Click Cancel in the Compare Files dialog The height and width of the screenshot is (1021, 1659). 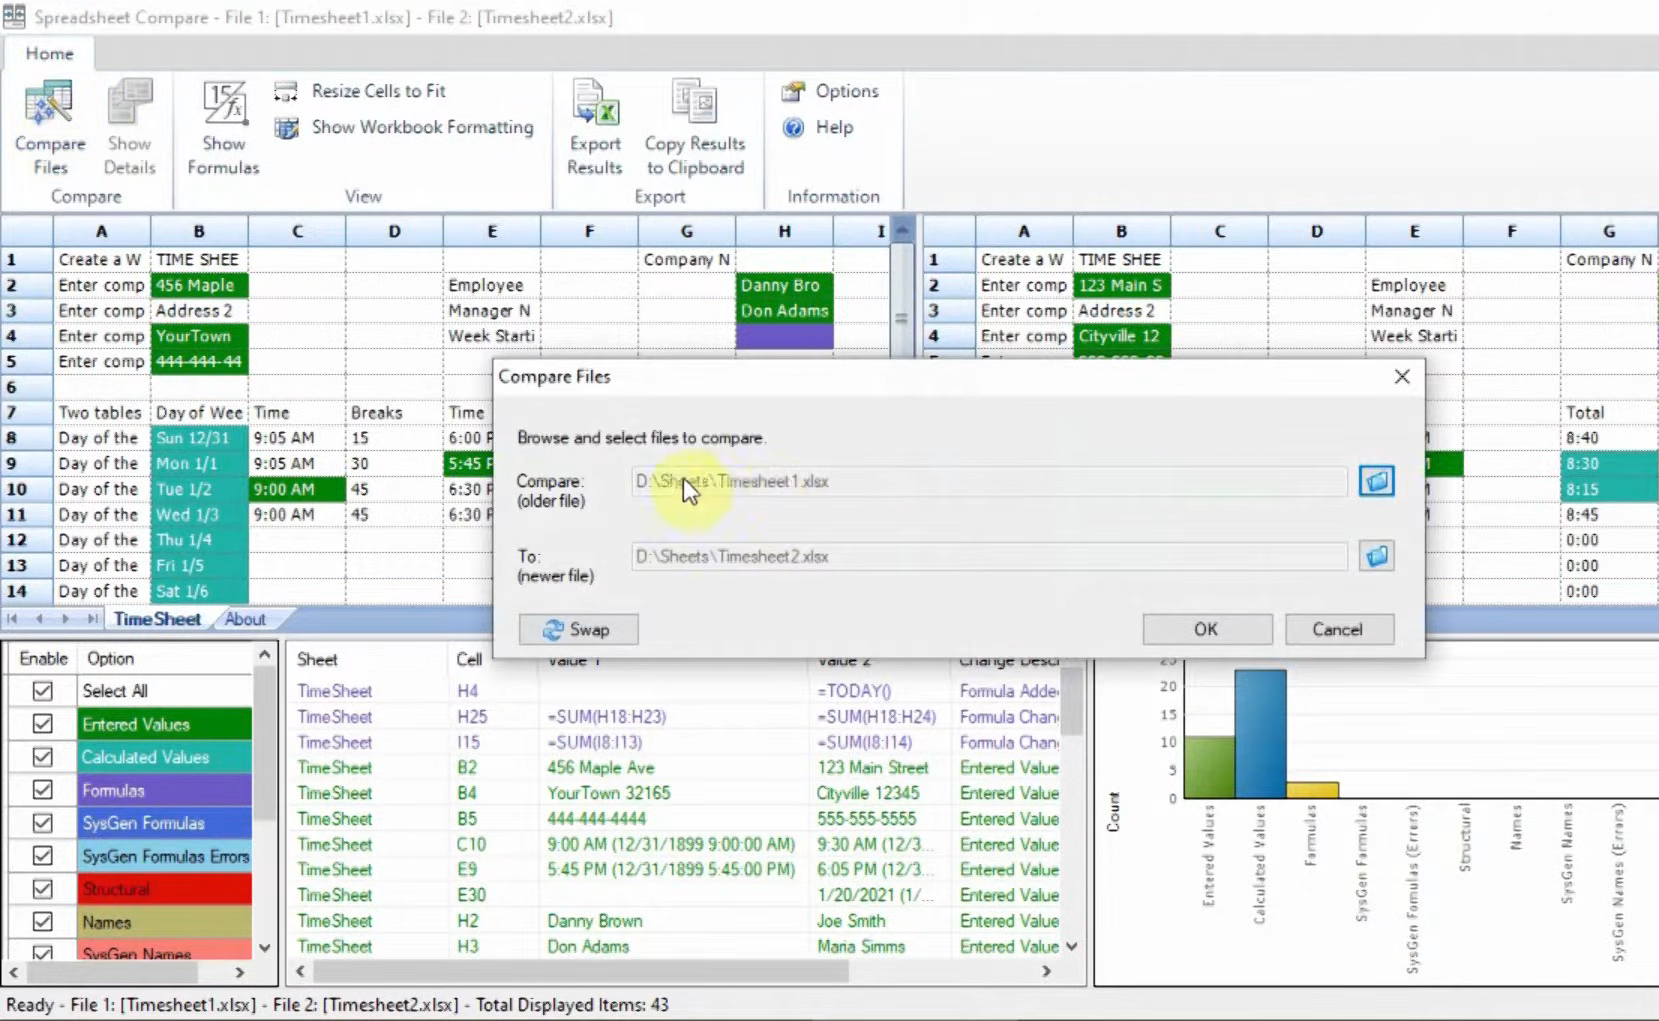pyautogui.click(x=1338, y=629)
